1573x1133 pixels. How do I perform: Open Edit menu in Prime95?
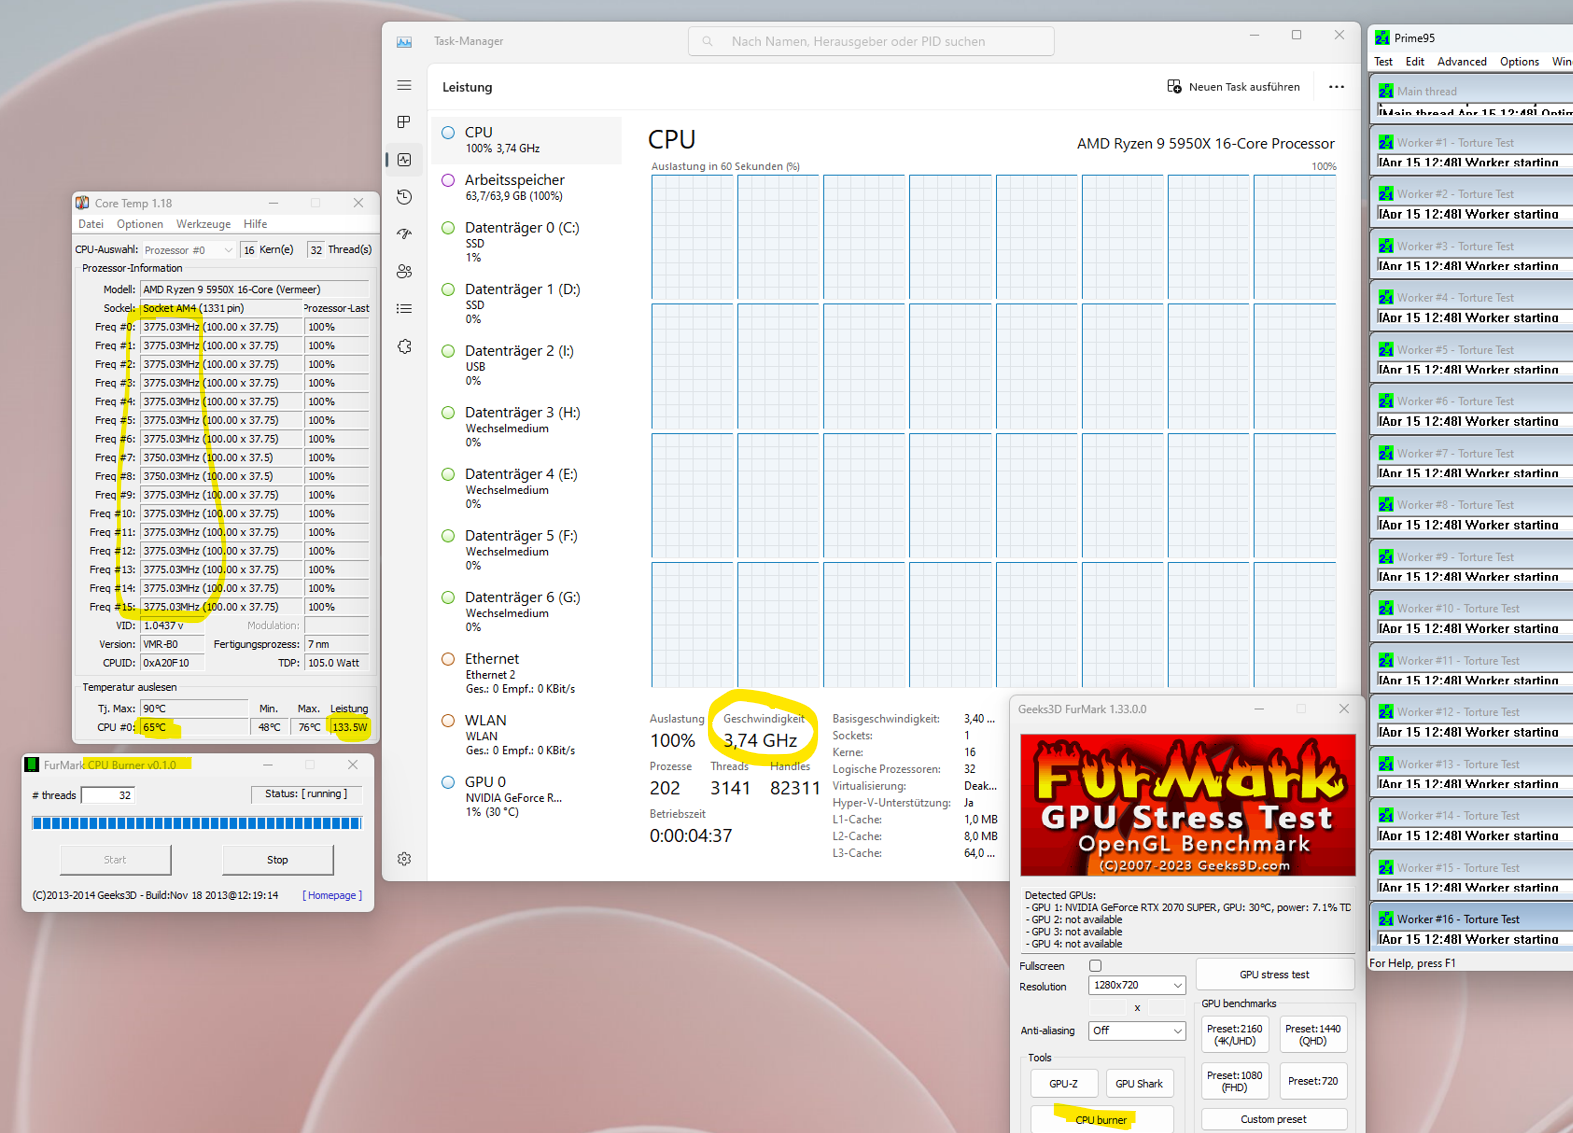pyautogui.click(x=1414, y=62)
